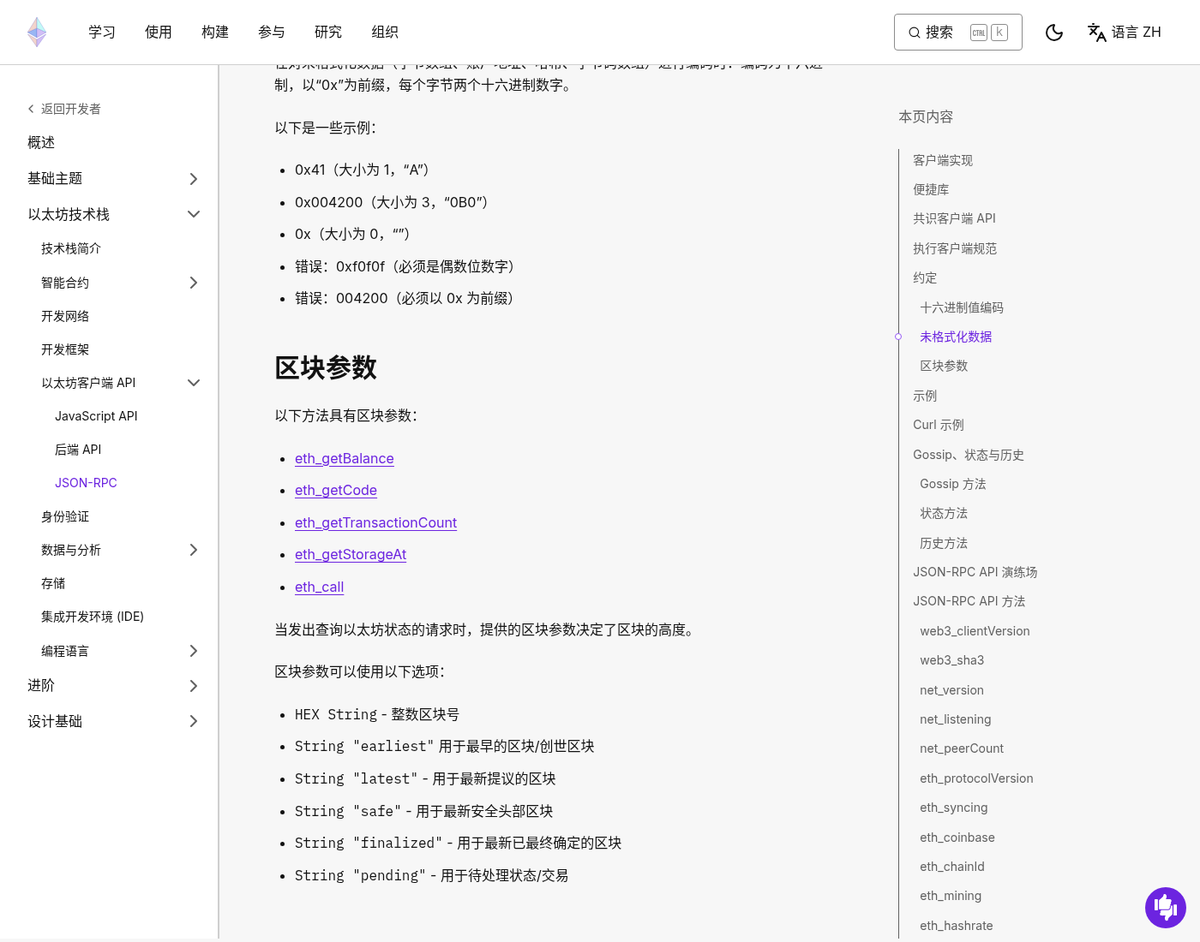The width and height of the screenshot is (1200, 942).
Task: Jump to JSON-RPC API 方法 in contents
Action: point(969,601)
